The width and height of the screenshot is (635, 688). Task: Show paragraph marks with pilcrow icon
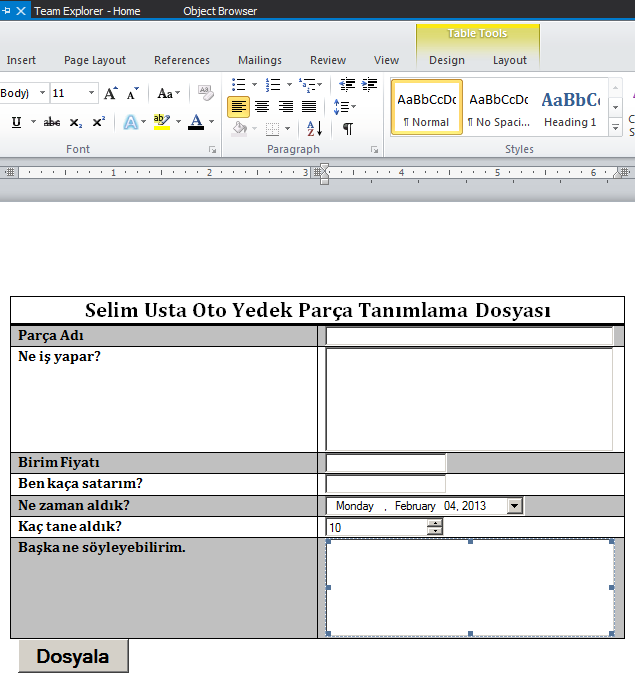(x=347, y=128)
